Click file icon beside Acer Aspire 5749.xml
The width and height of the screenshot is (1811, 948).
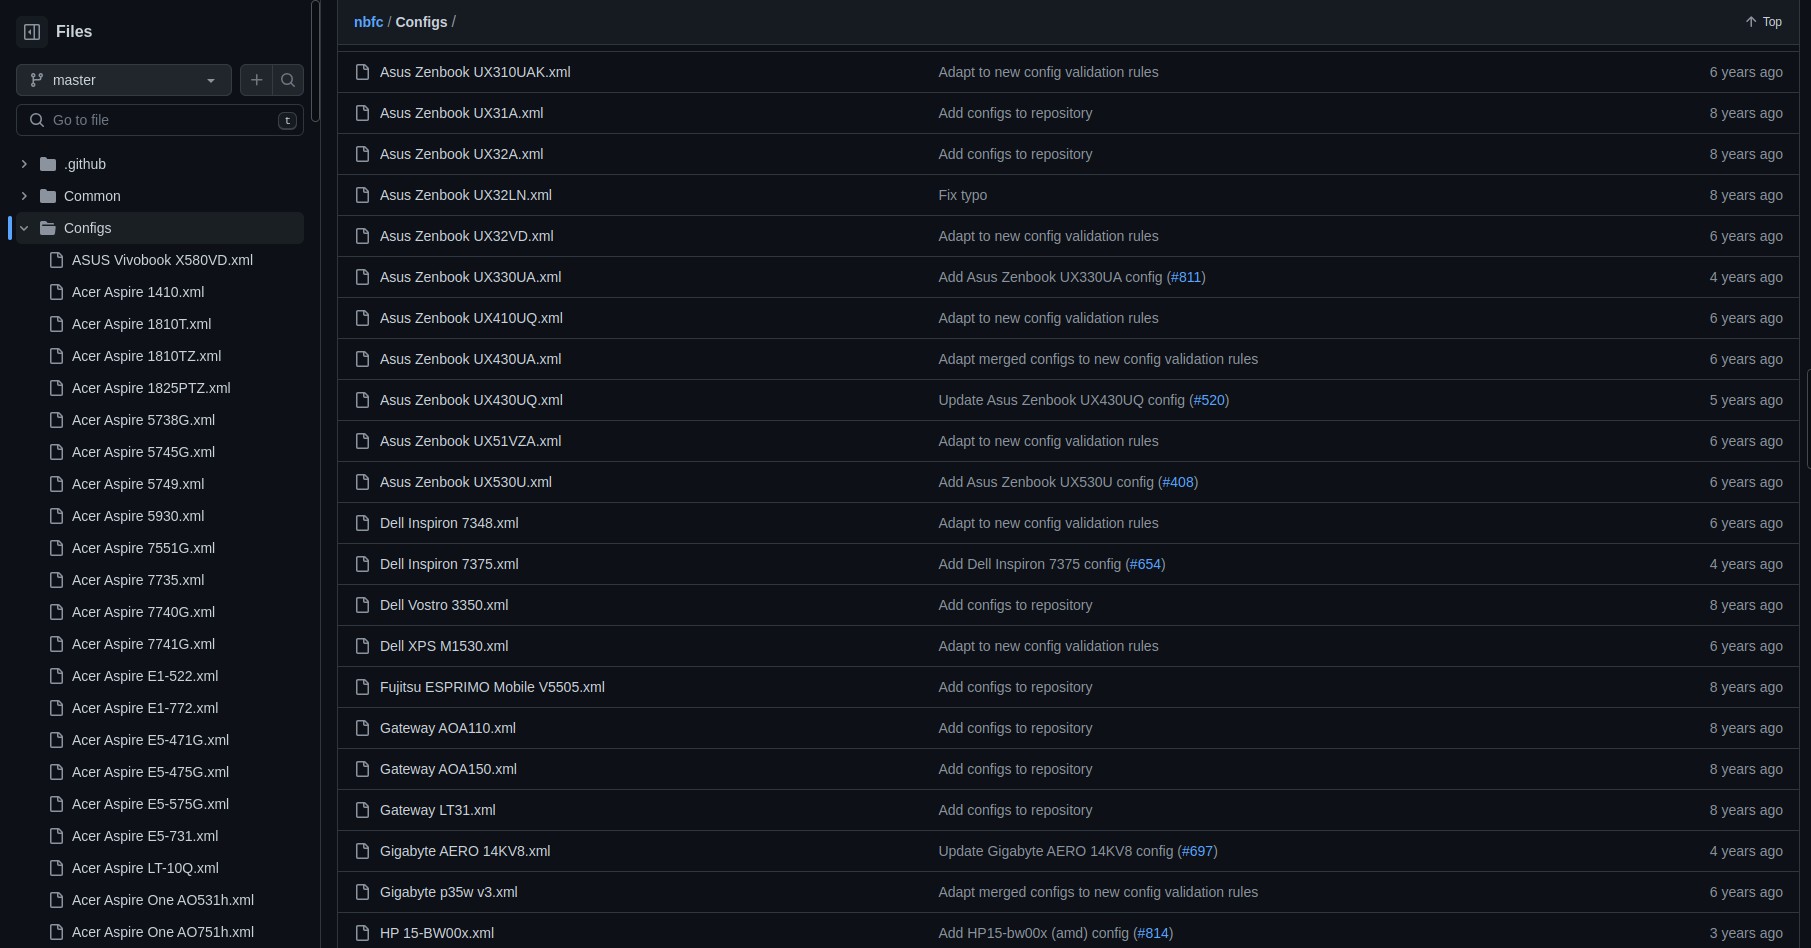(56, 484)
